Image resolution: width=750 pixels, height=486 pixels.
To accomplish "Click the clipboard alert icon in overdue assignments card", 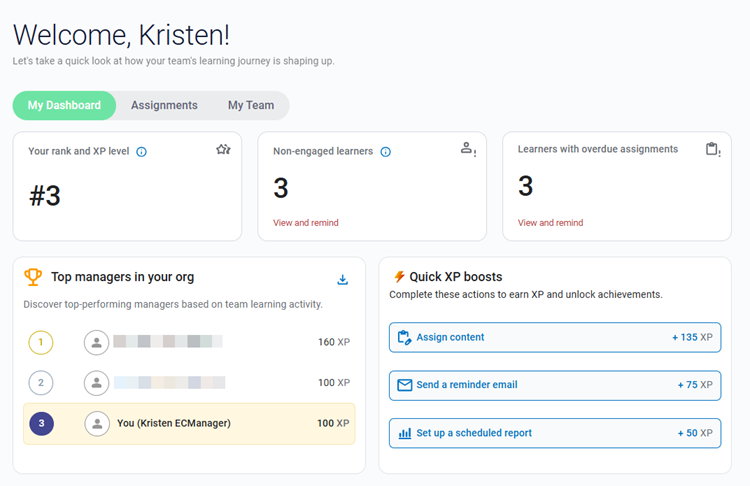I will 712,150.
